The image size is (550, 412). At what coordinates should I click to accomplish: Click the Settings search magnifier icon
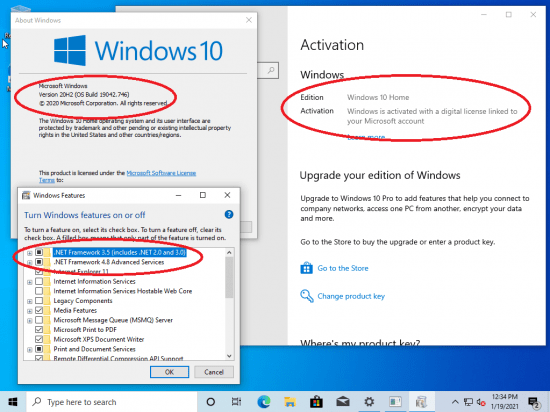pos(271,70)
